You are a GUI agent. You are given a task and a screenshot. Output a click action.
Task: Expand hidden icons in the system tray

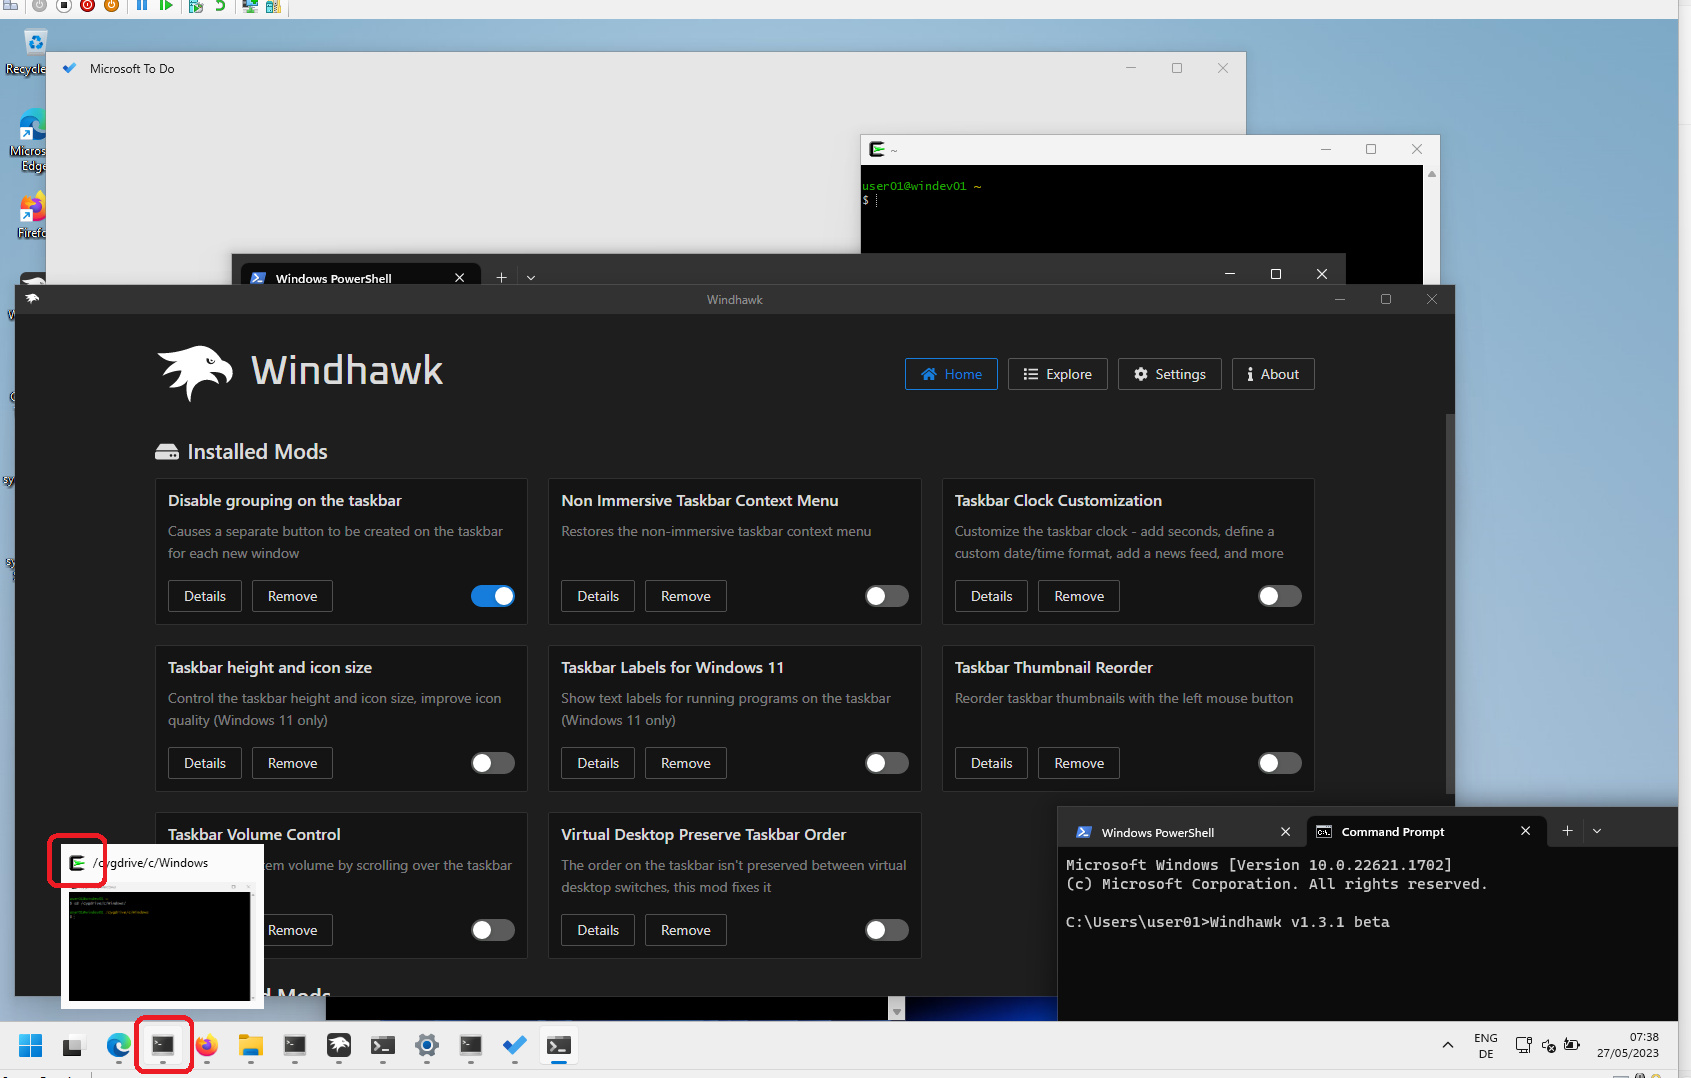pos(1447,1044)
